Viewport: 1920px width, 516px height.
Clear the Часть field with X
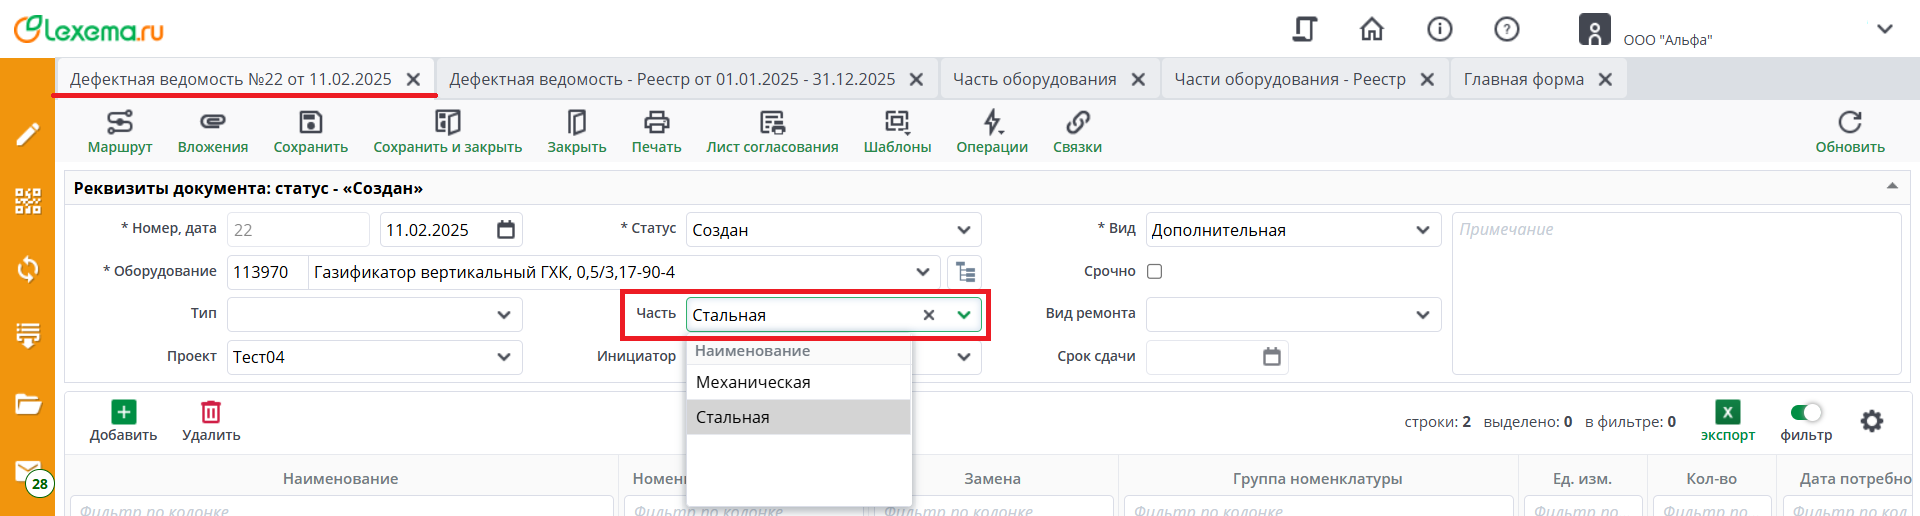coord(929,315)
